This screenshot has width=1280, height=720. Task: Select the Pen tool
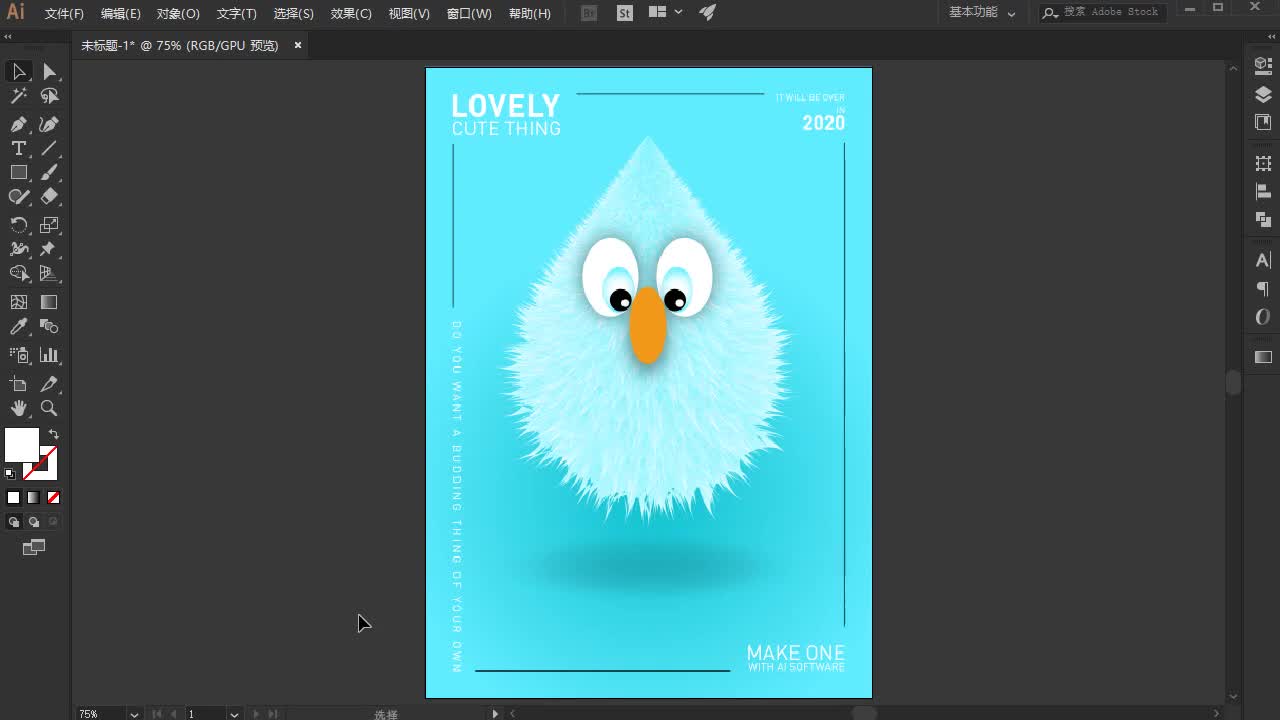(19, 124)
